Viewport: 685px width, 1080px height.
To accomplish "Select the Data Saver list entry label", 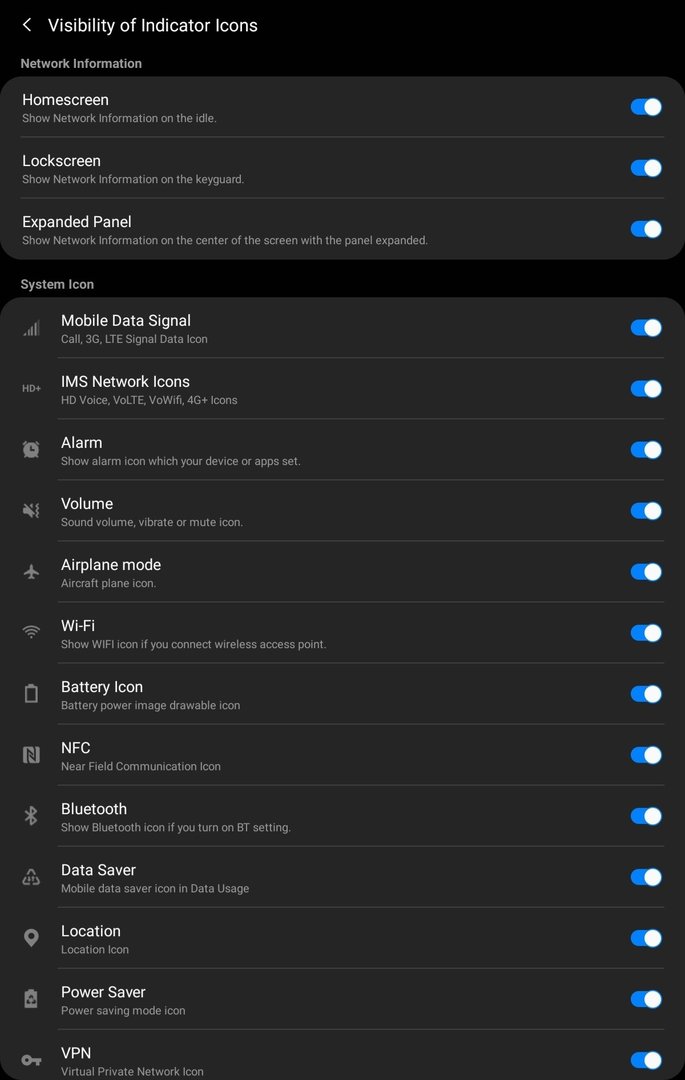I will click(98, 870).
